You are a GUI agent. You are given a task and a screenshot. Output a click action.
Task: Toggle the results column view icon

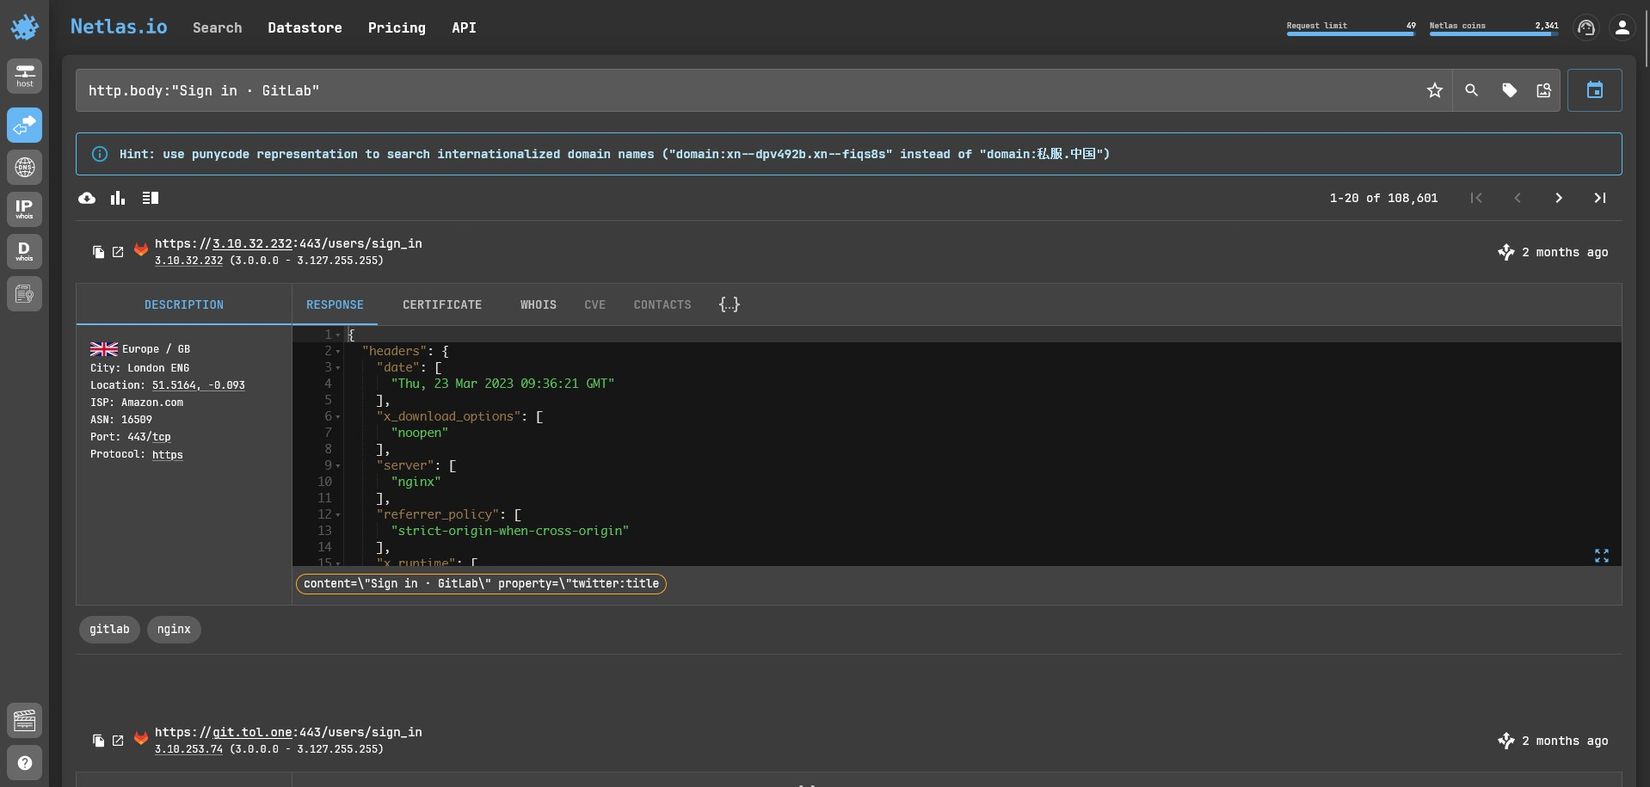tap(150, 198)
